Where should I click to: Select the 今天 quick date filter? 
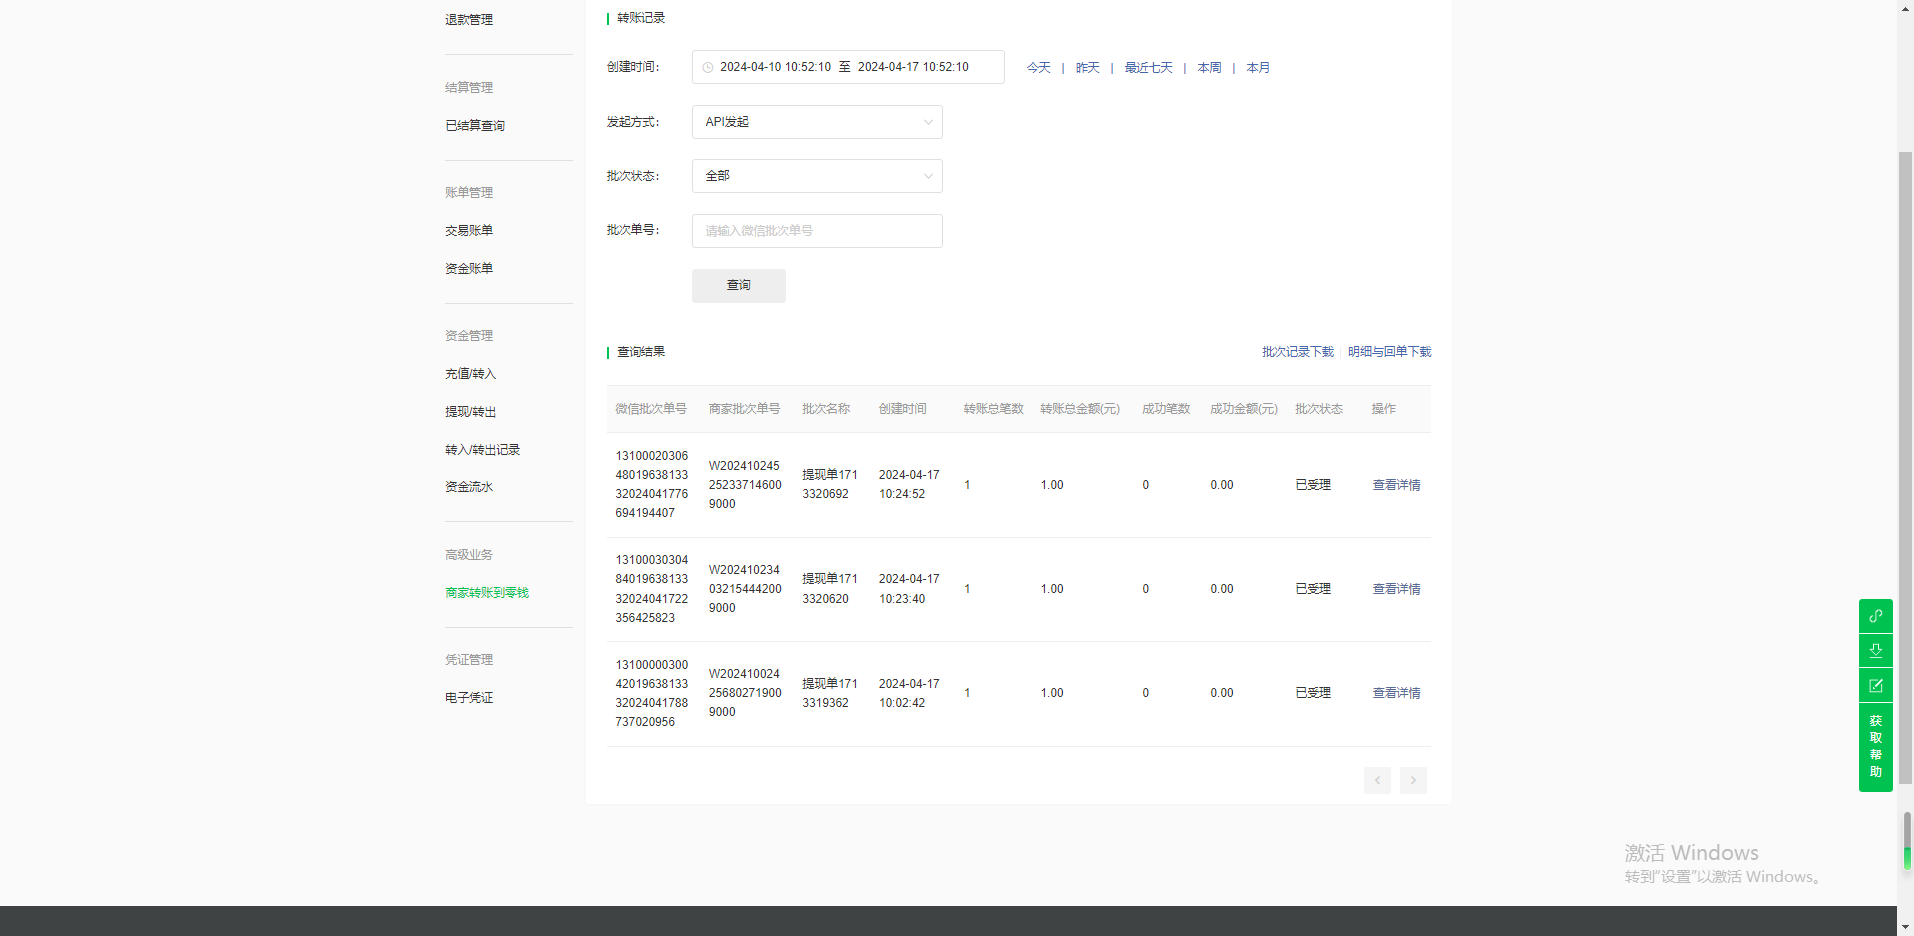pyautogui.click(x=1039, y=68)
